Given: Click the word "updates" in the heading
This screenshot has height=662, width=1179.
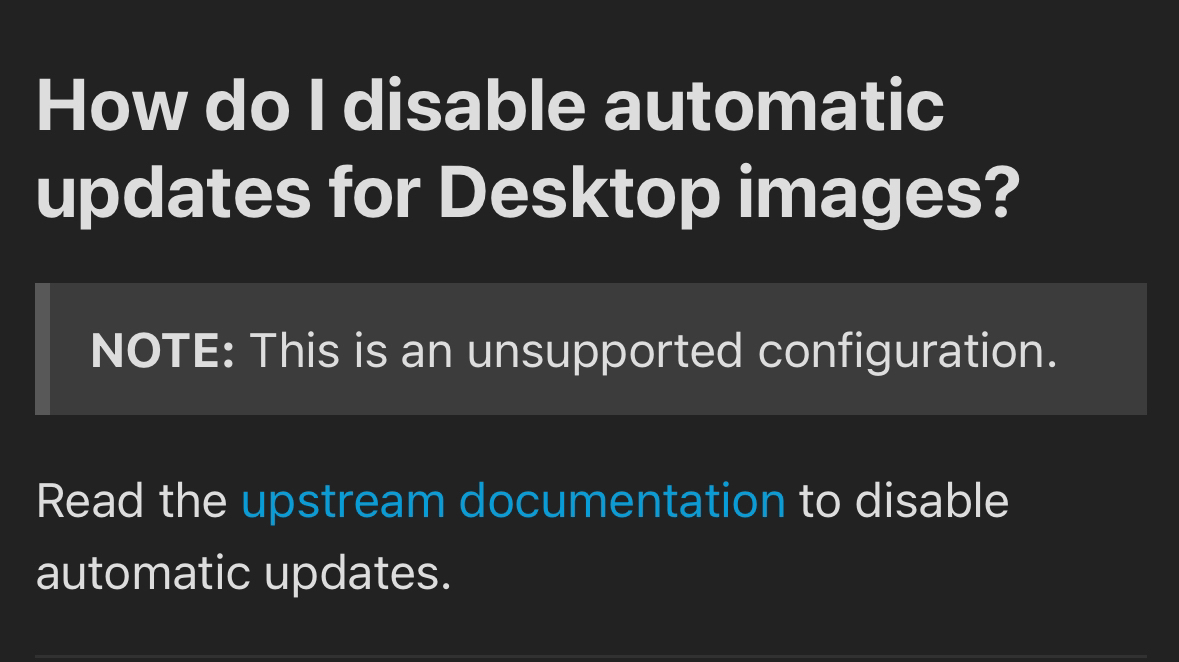Looking at the screenshot, I should coord(174,194).
